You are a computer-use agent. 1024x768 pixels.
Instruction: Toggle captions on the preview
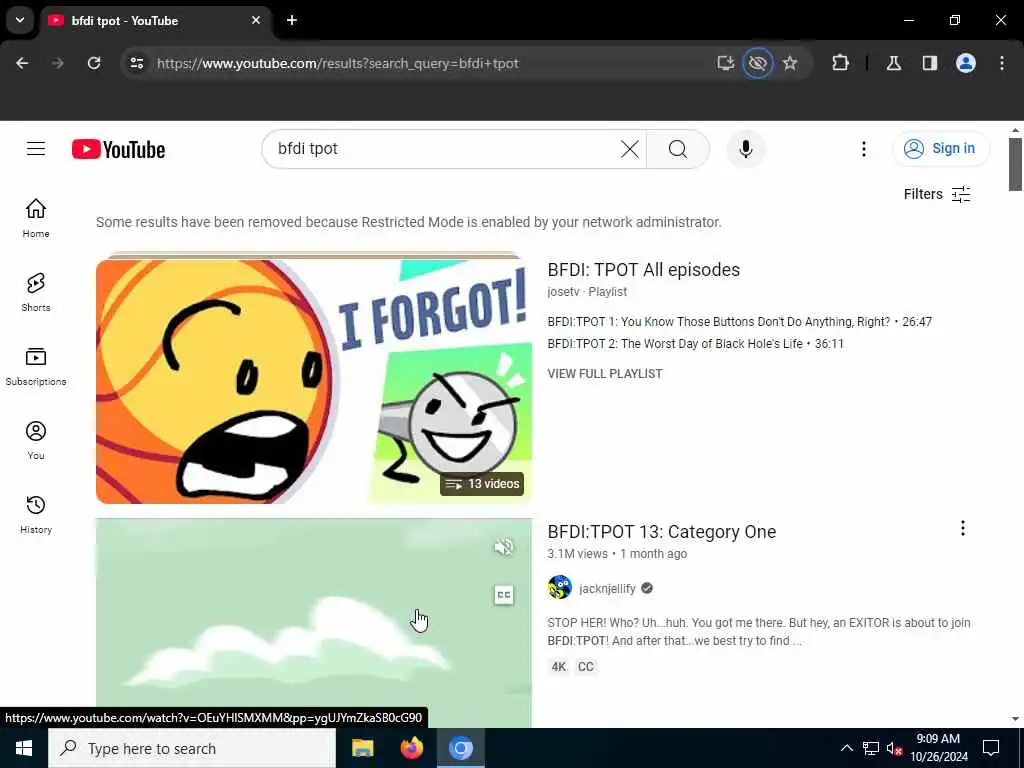[x=504, y=595]
